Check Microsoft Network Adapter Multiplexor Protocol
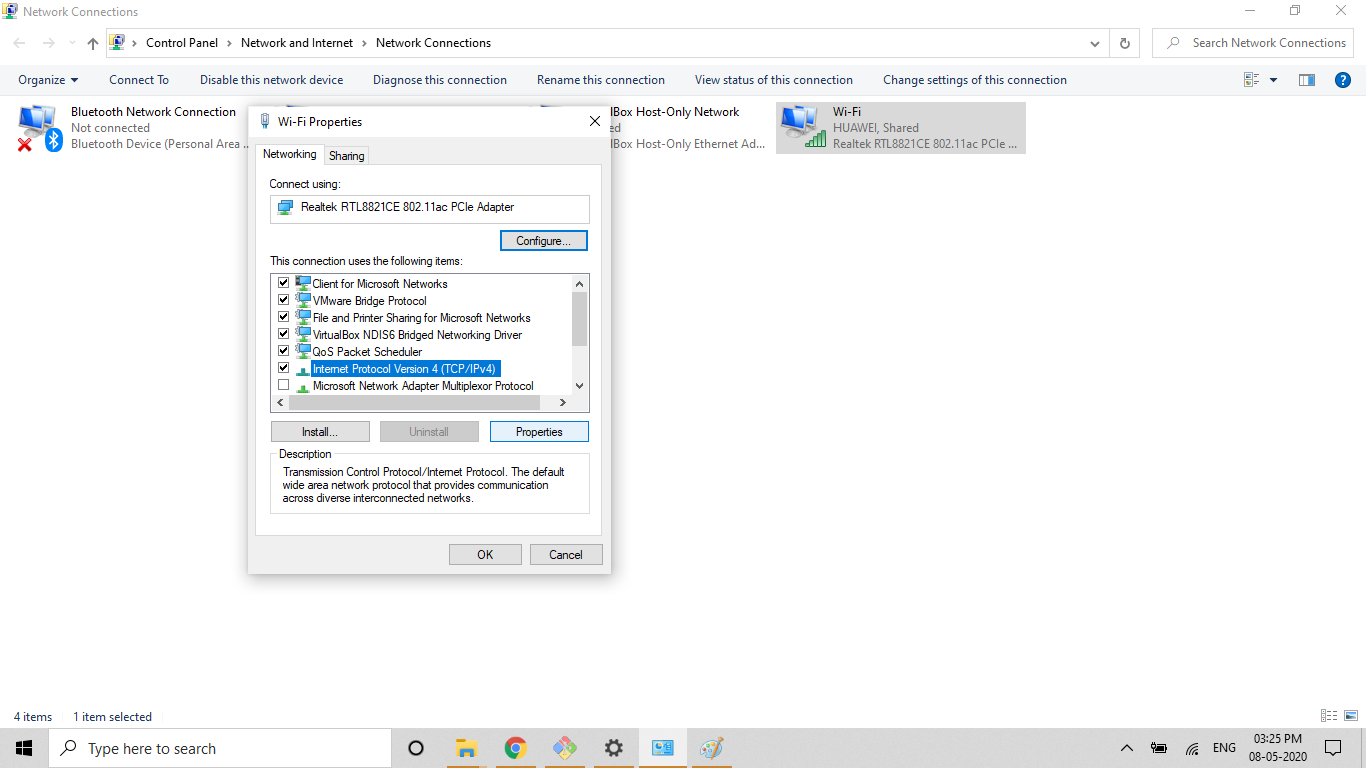1366x768 pixels. (x=283, y=385)
